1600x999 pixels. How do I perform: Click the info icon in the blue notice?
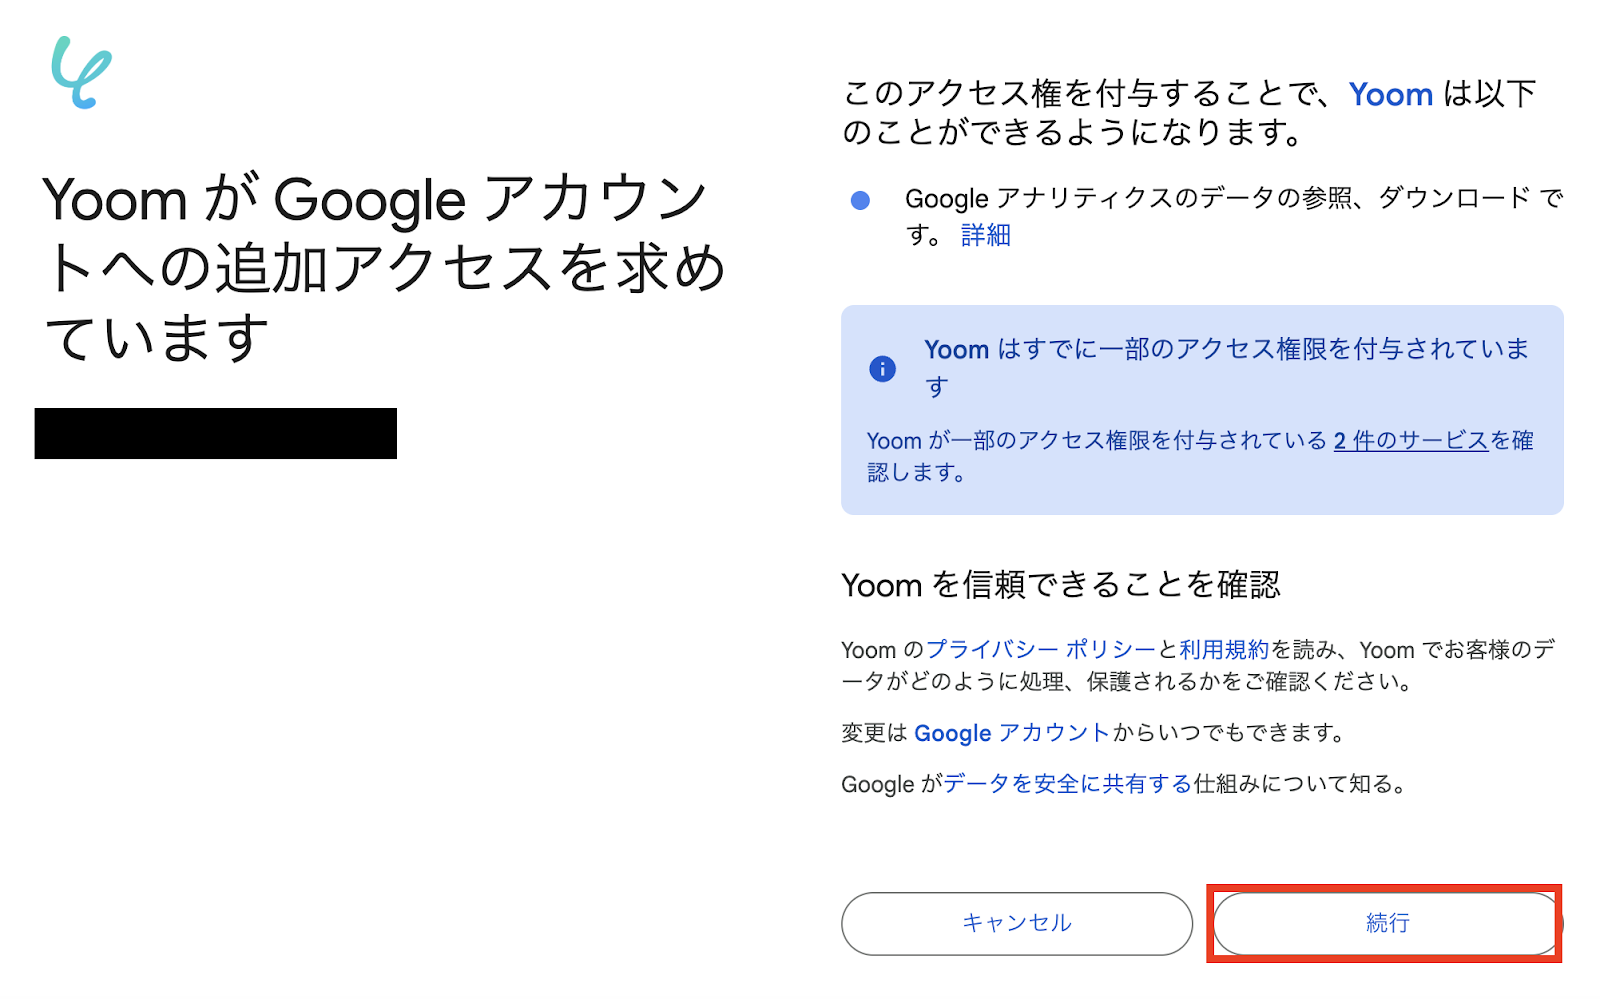pos(882,369)
